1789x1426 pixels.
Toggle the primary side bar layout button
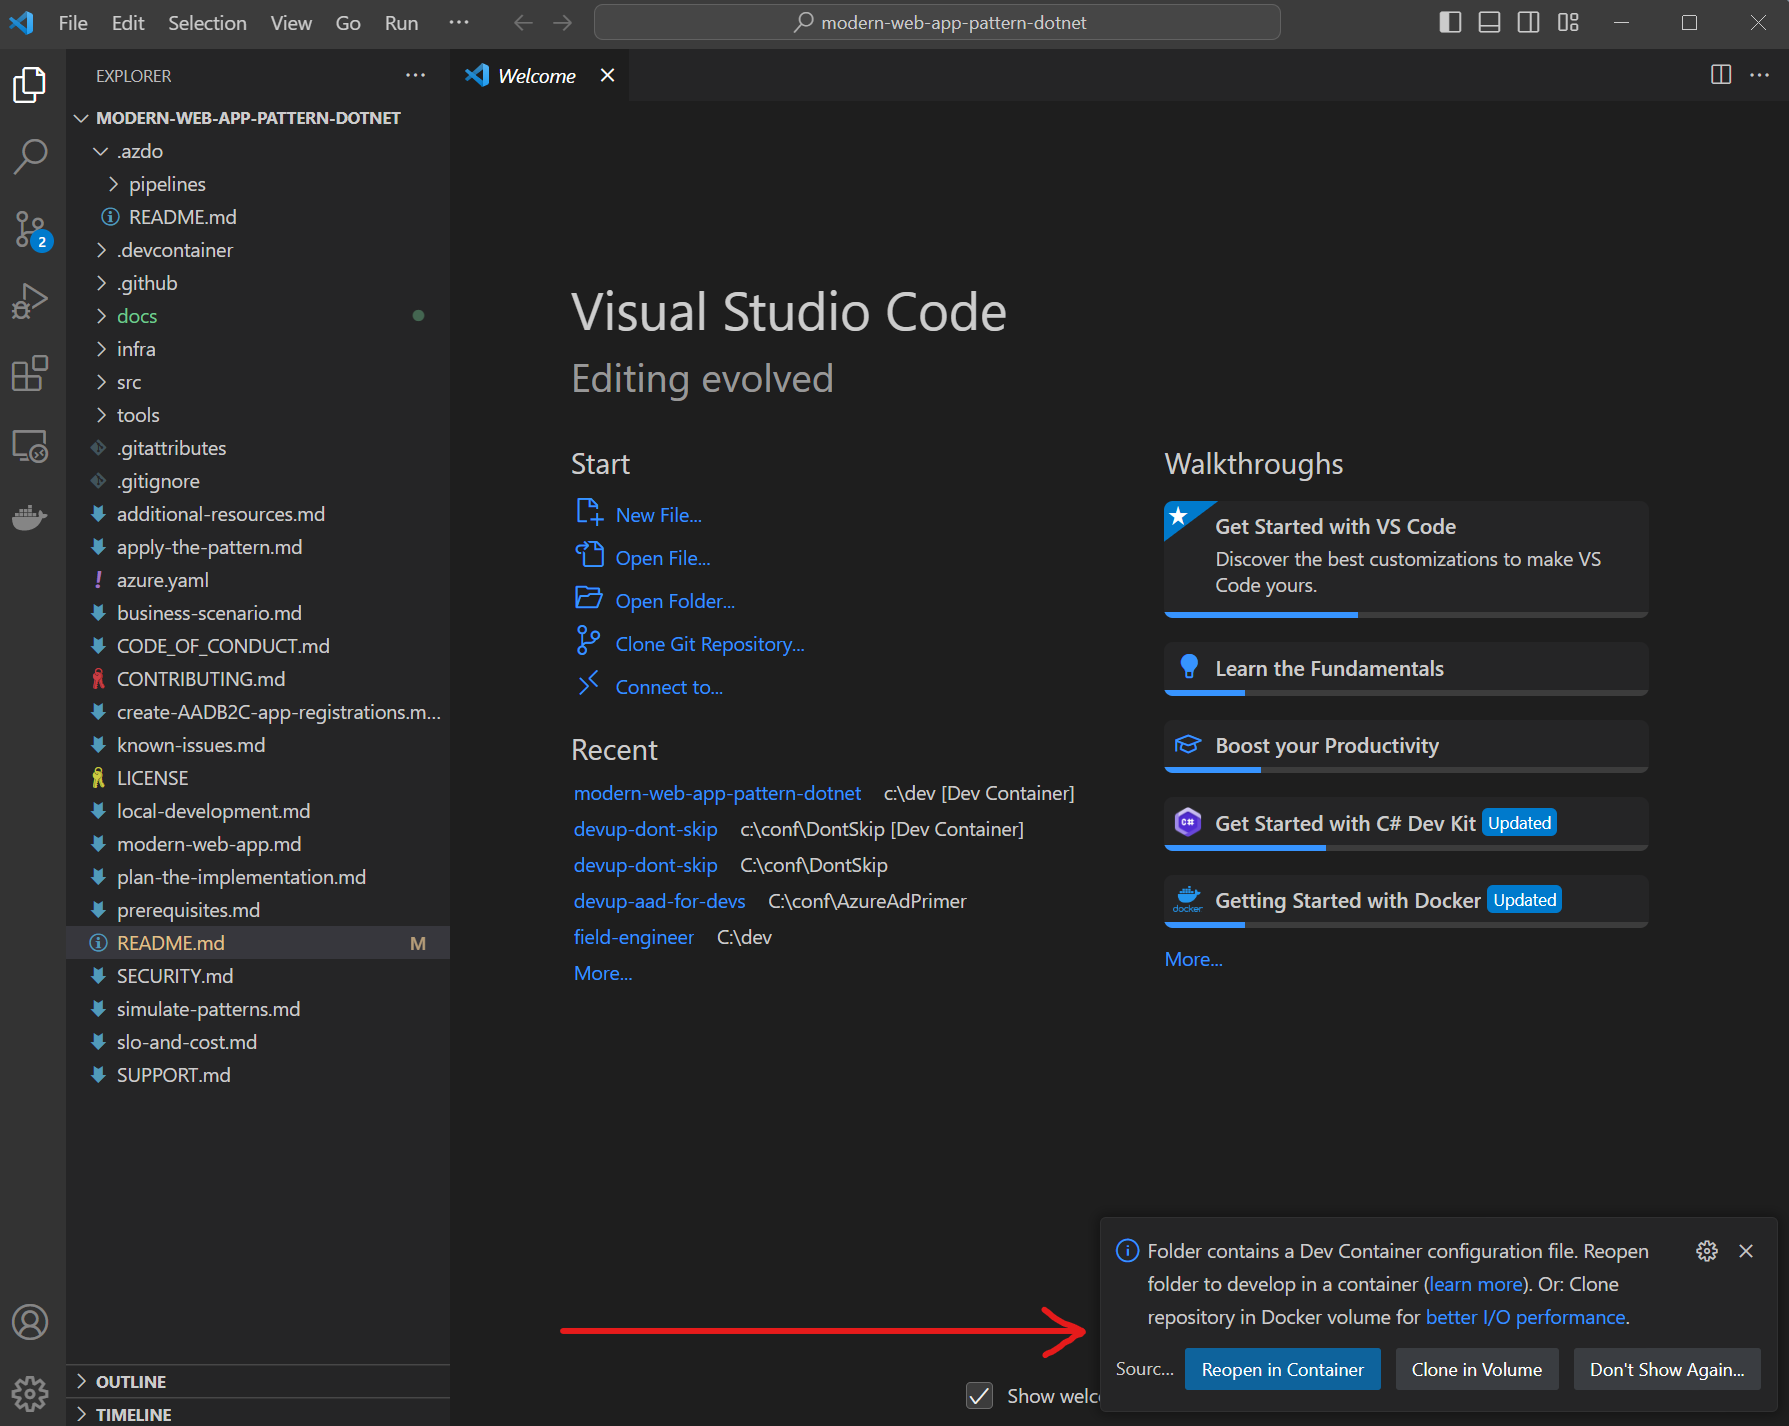(1450, 23)
